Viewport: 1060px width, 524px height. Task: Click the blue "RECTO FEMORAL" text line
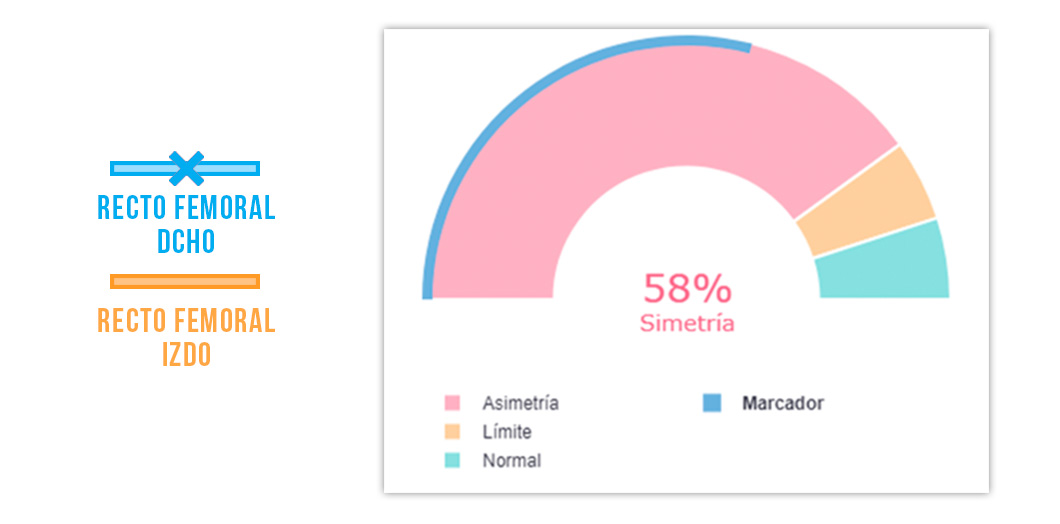[186, 208]
